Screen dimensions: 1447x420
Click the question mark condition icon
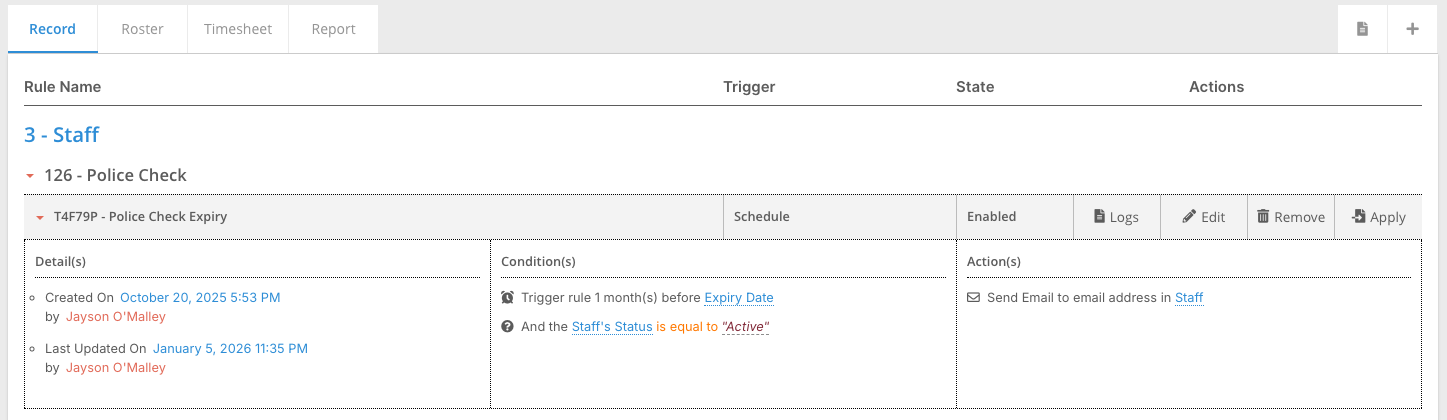point(508,327)
